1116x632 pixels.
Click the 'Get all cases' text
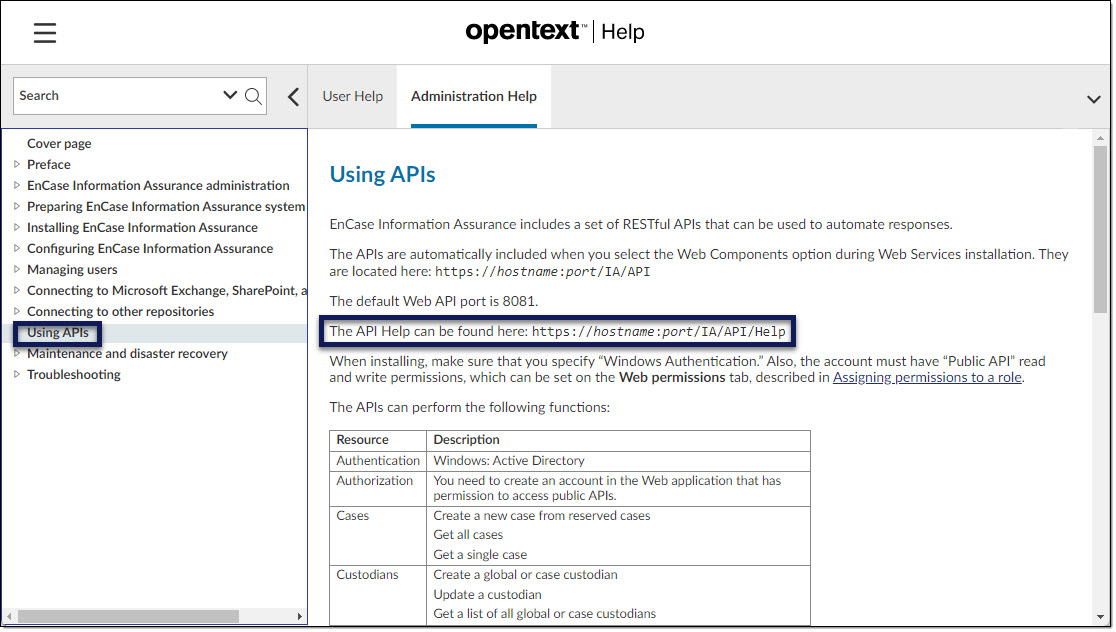(x=468, y=535)
